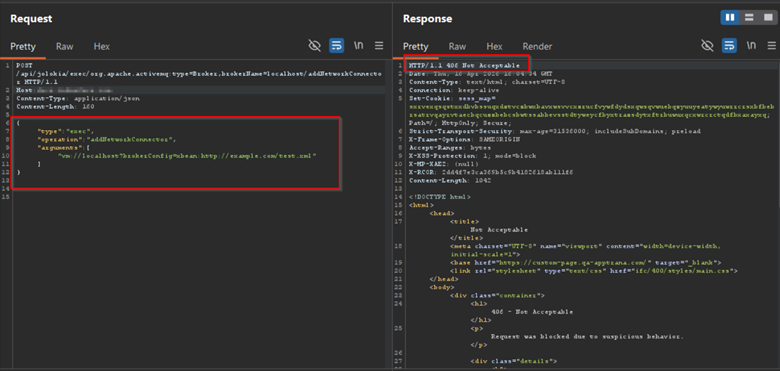This screenshot has width=780, height=371.
Task: Switch to Response Pretty tab
Action: (415, 46)
